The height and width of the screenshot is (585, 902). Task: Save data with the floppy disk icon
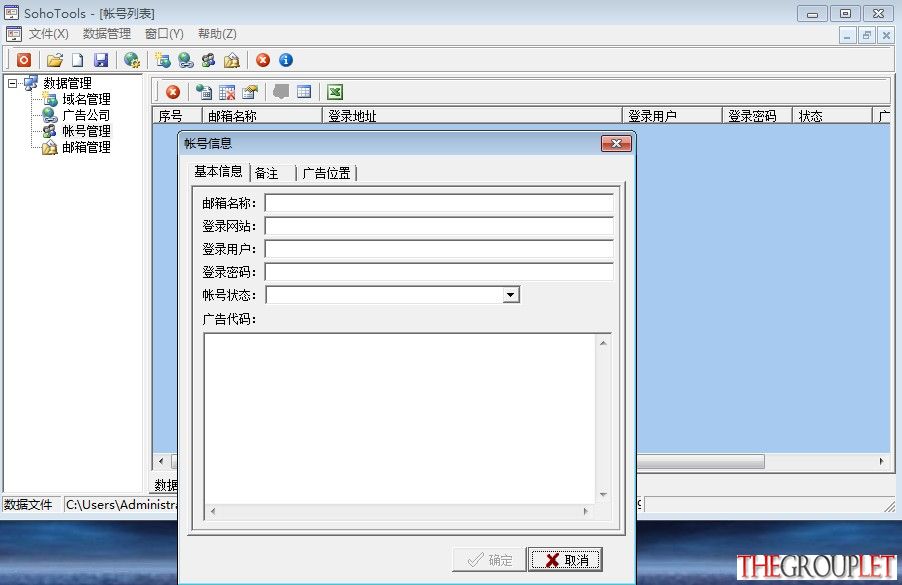101,60
